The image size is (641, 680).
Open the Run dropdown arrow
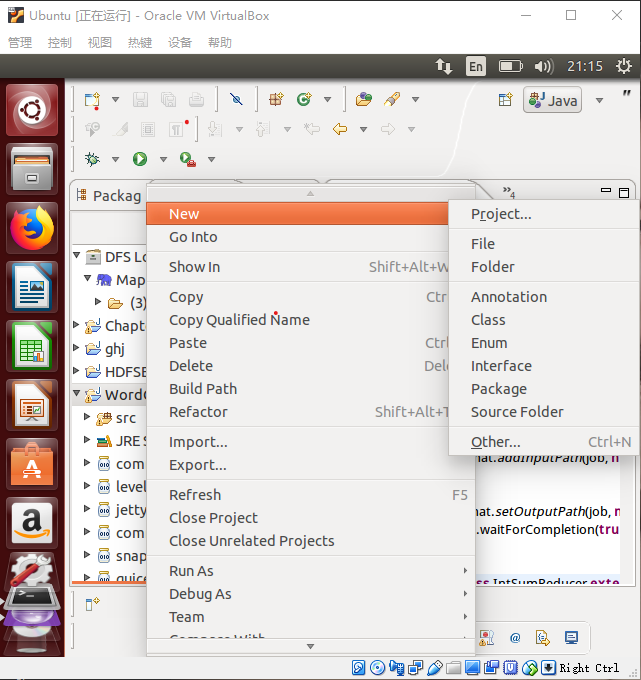click(163, 160)
